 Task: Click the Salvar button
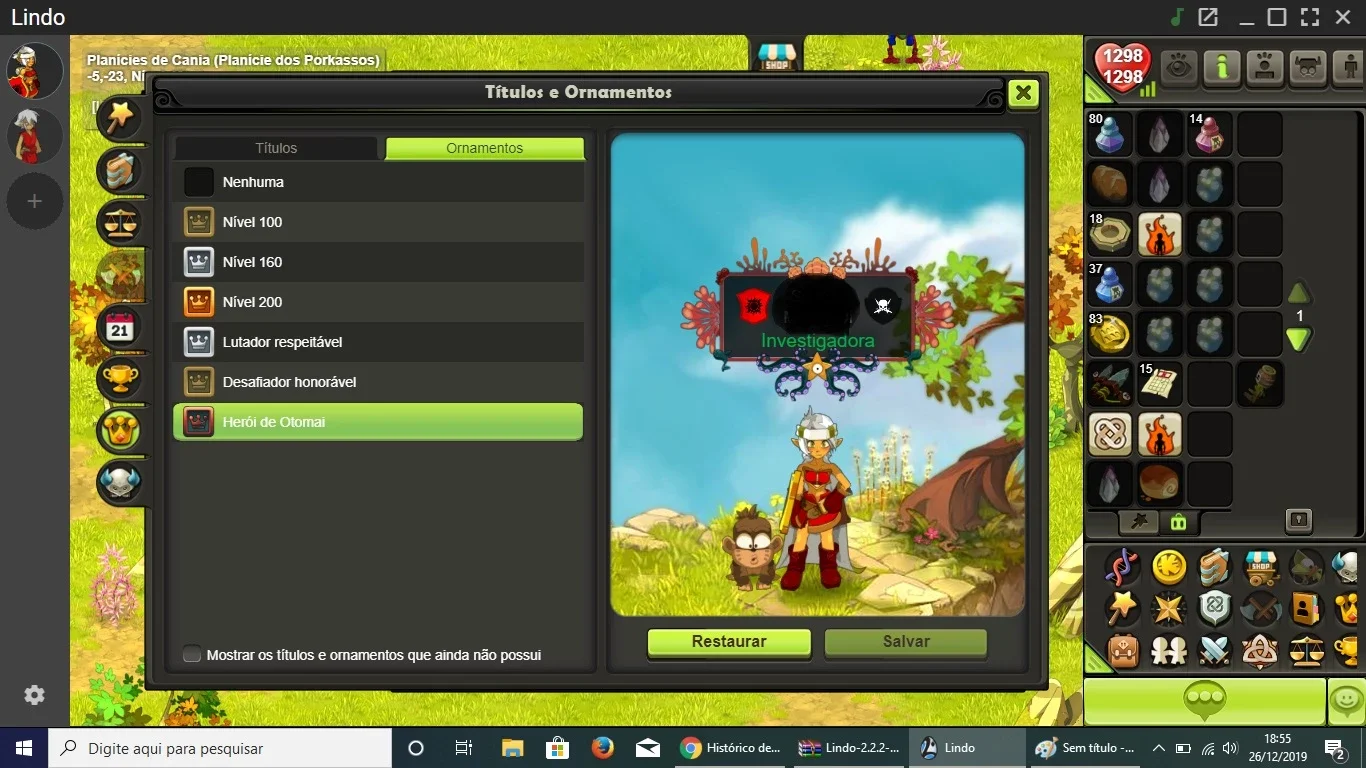point(906,642)
